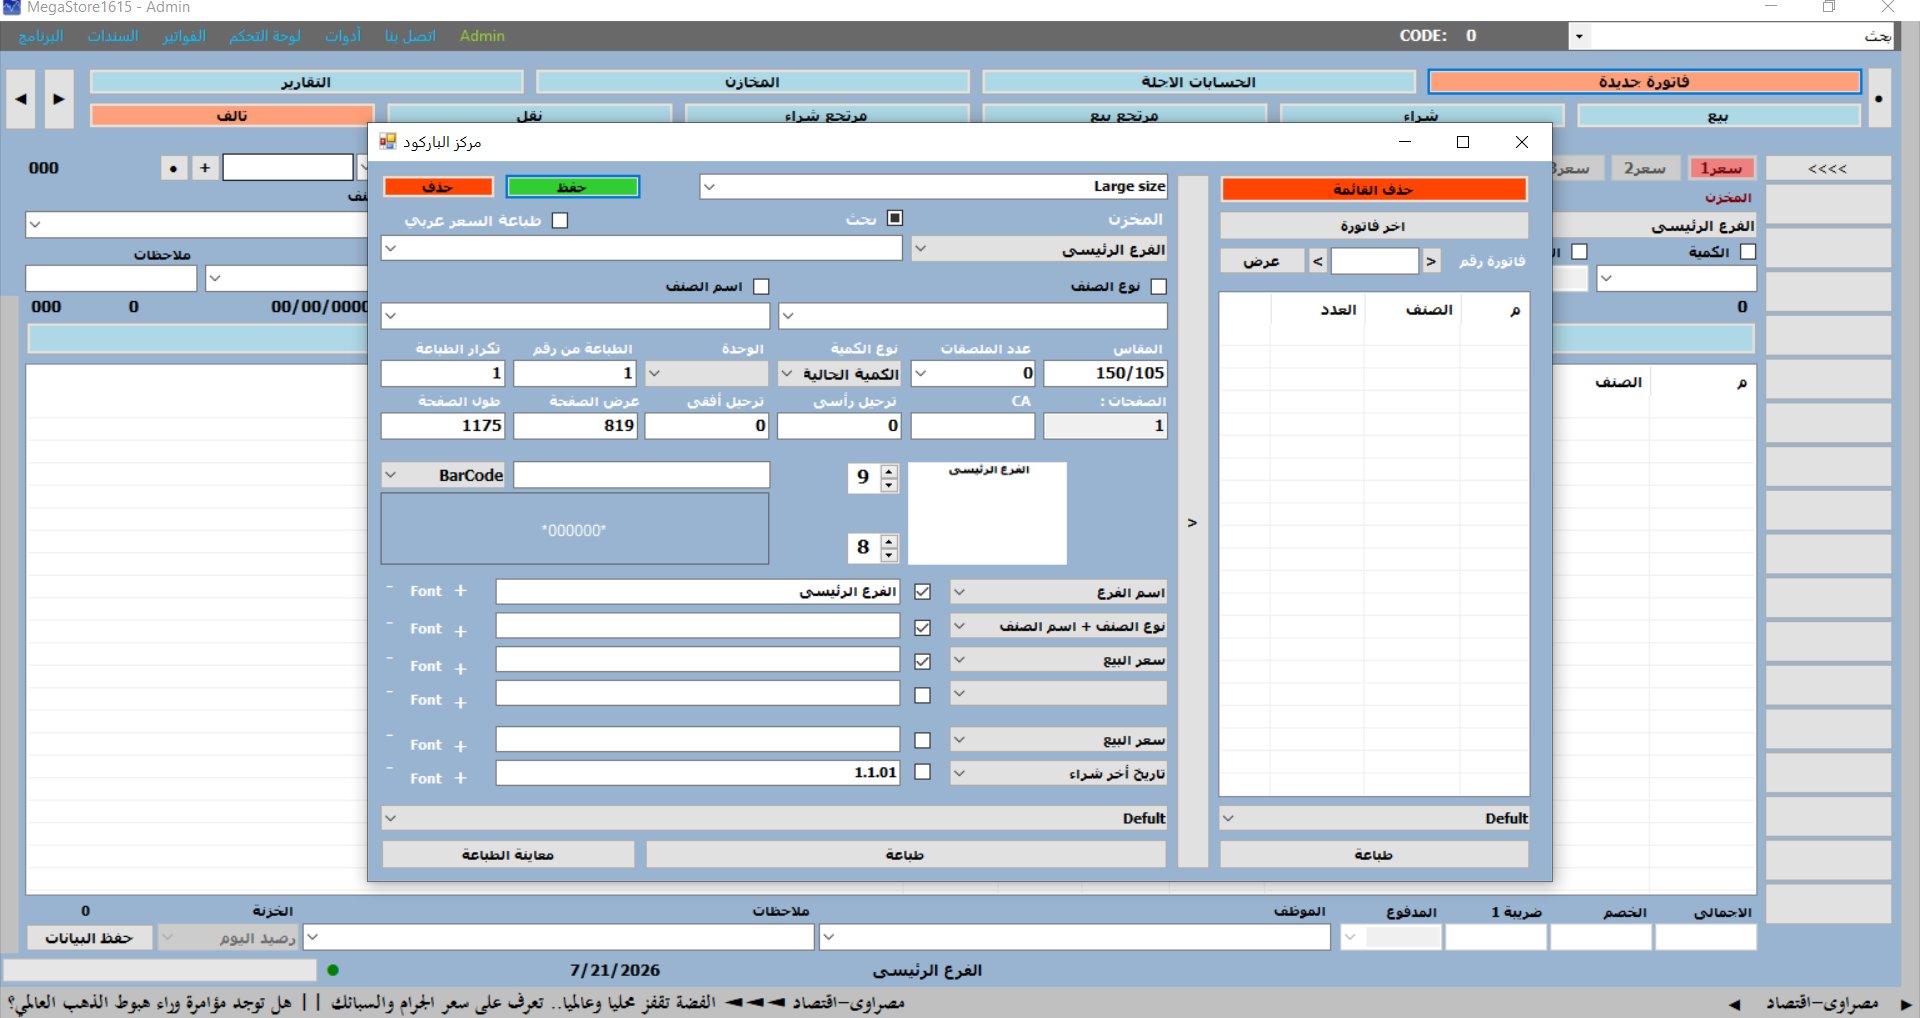Open the الكمية الحالية quantity type dropdown
Screen dimensions: 1920x1018
click(788, 374)
